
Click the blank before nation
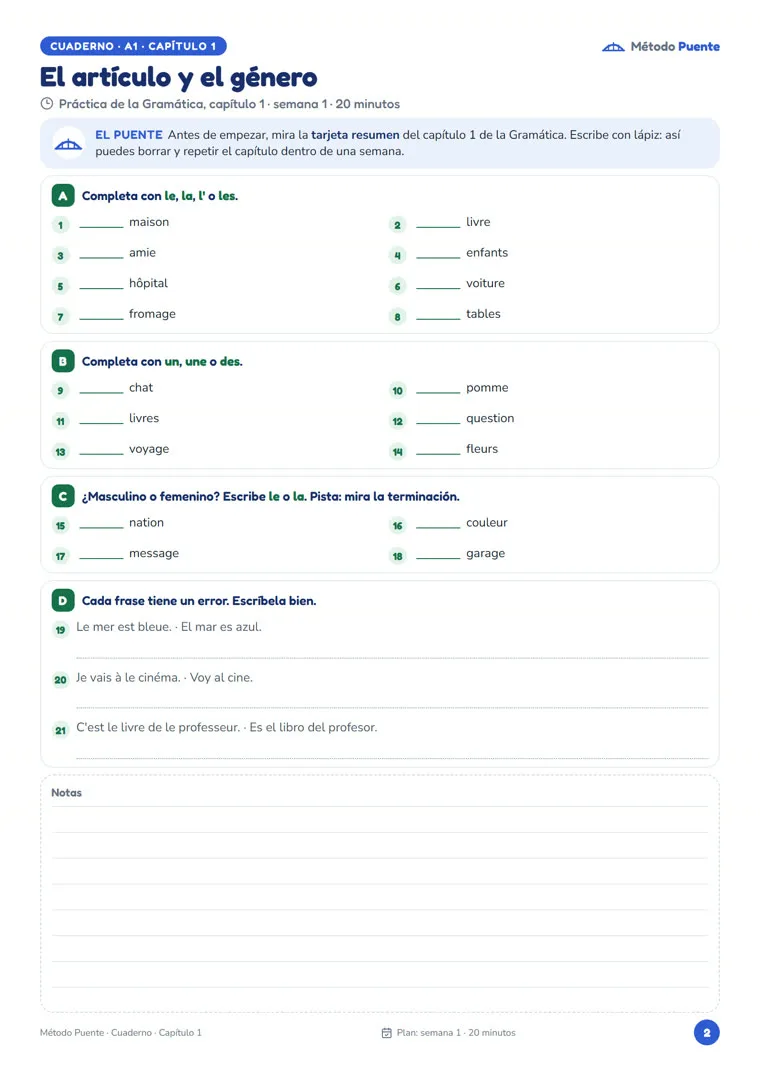pyautogui.click(x=101, y=524)
